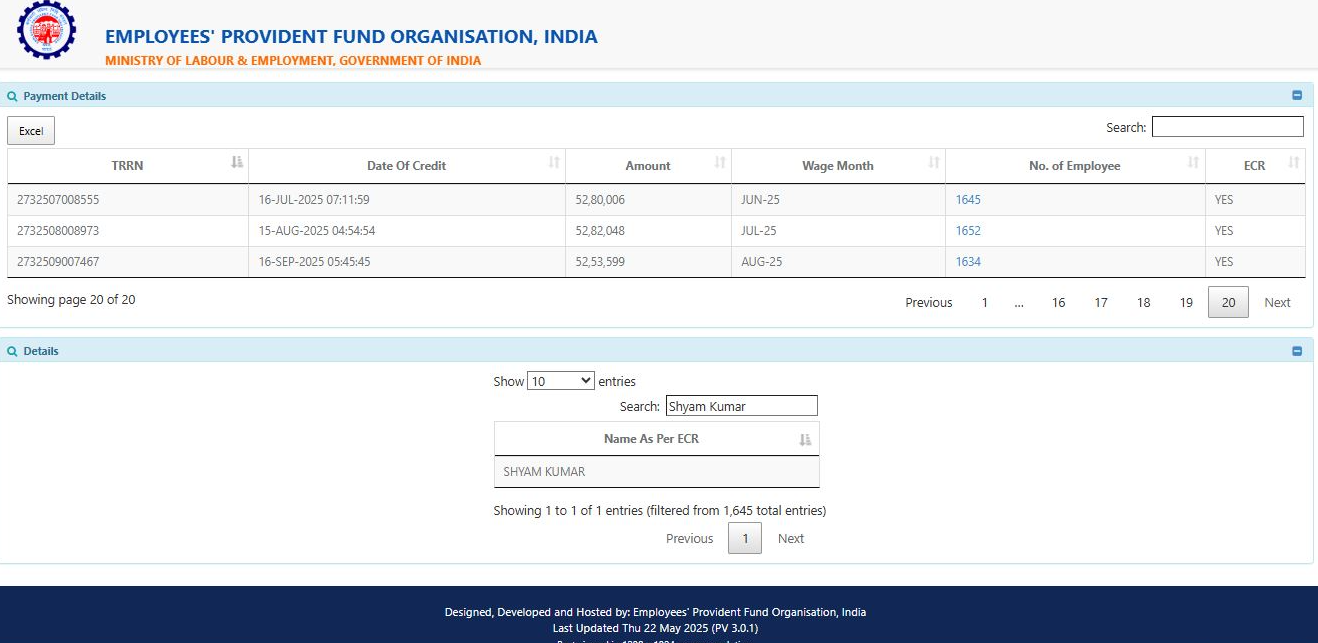This screenshot has width=1318, height=643.
Task: Collapse the Payment Details panel
Action: (1297, 96)
